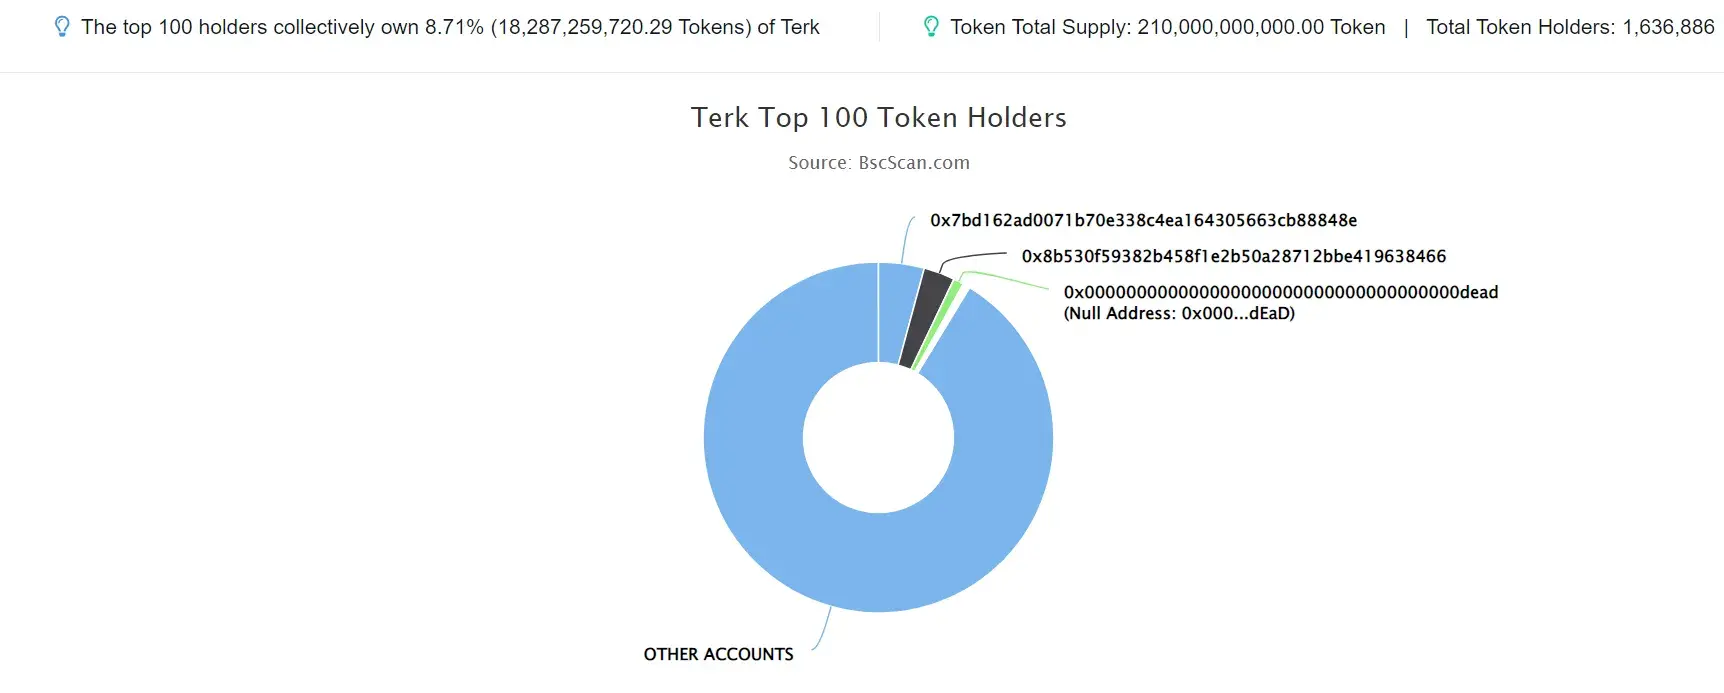Click the OTHER ACCOUNTS chart label
The image size is (1724, 693).
(718, 654)
